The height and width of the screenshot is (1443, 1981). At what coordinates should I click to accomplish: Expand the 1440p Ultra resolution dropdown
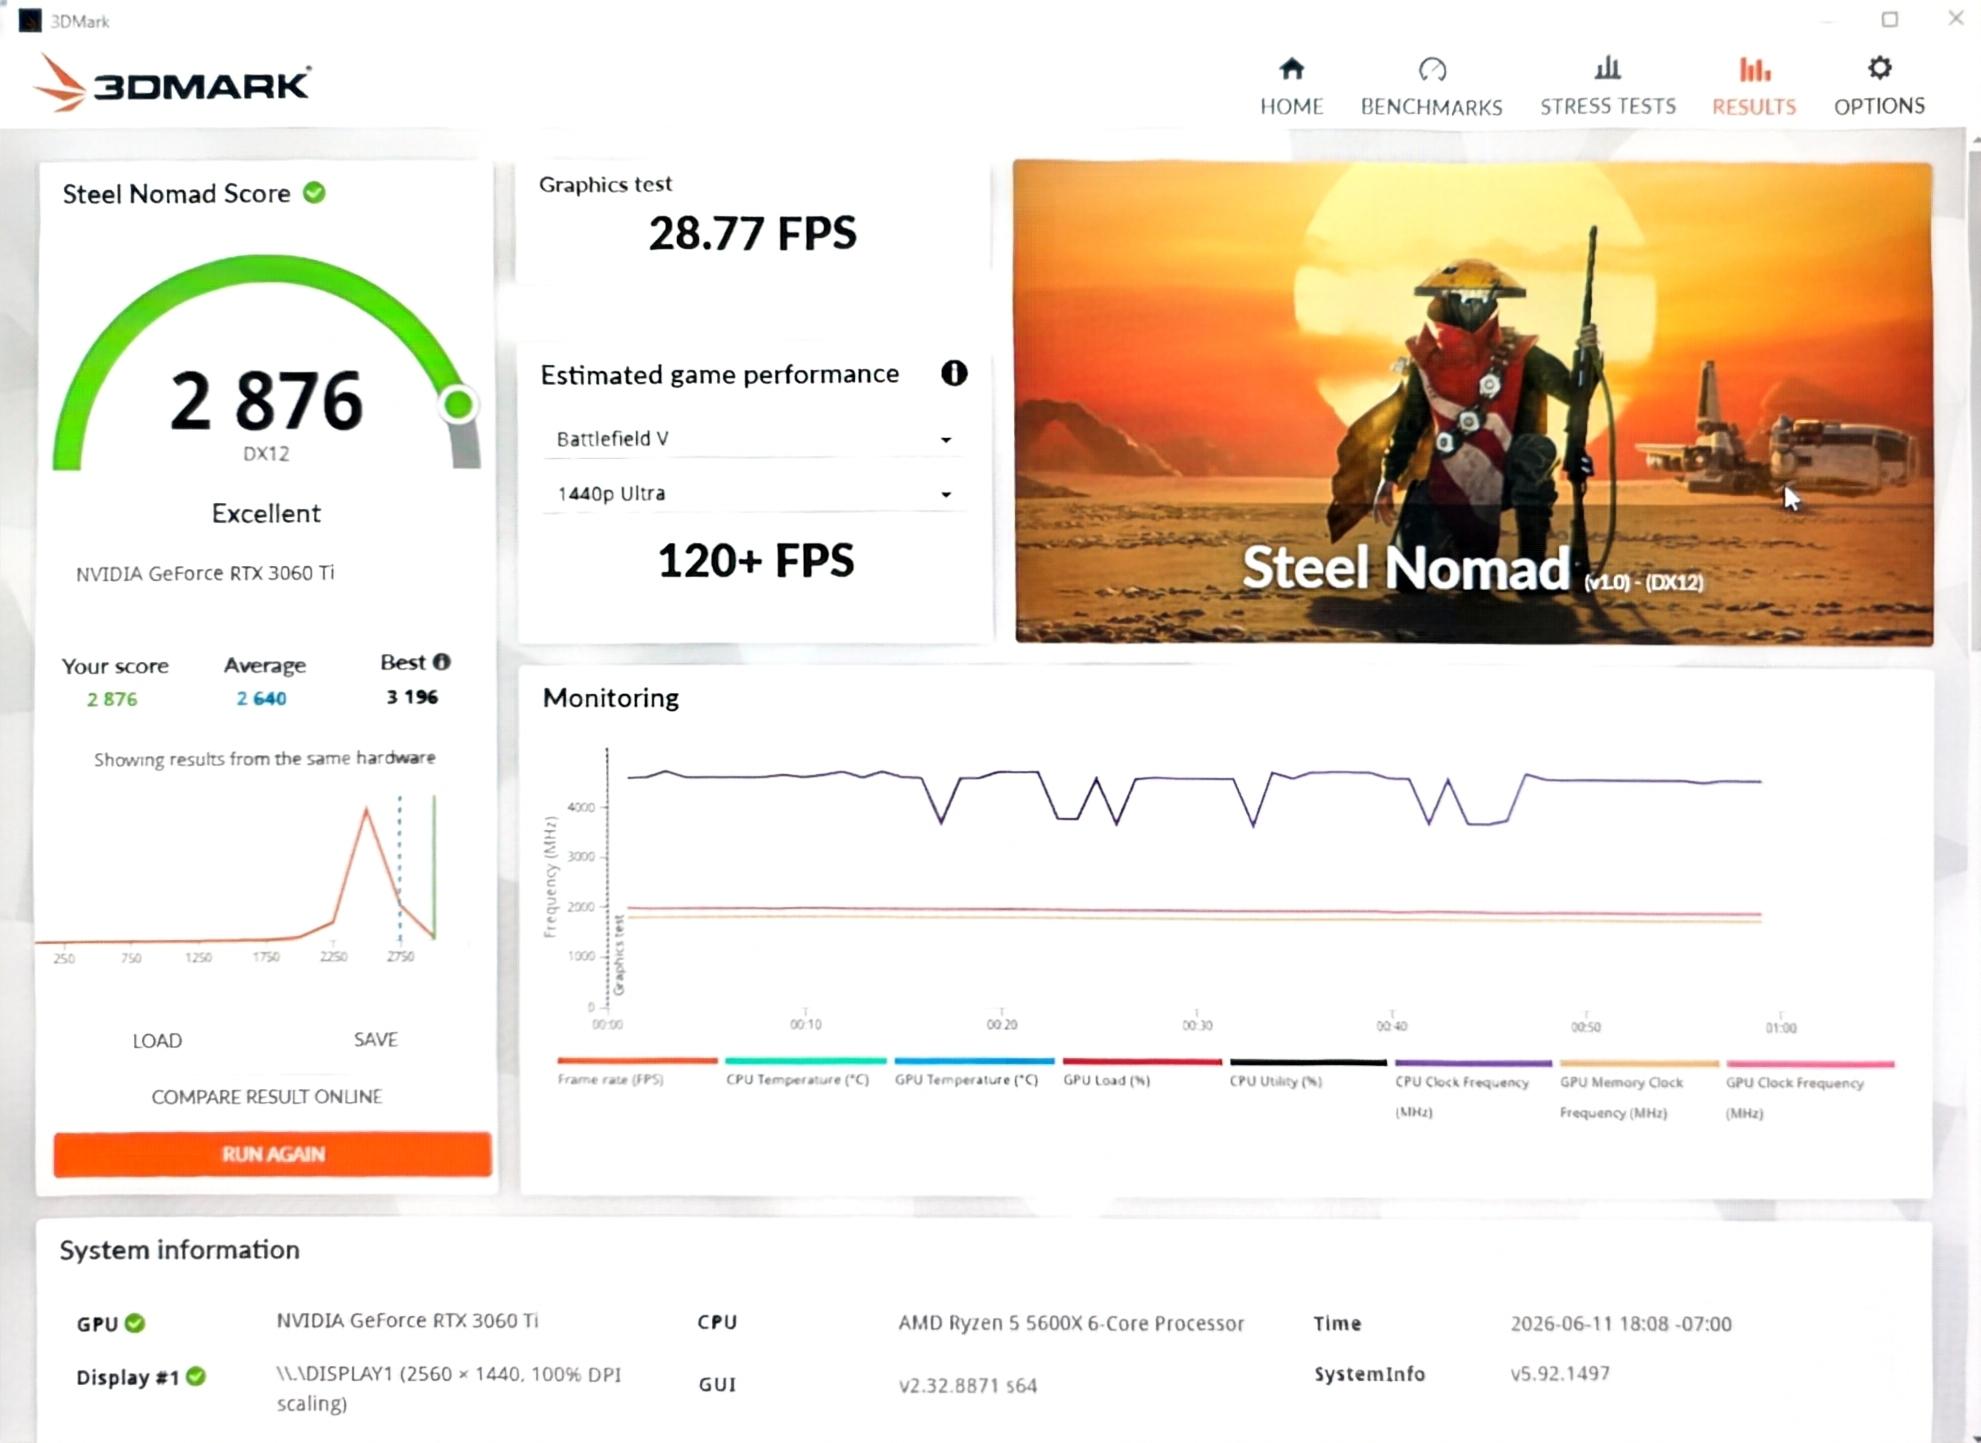[x=753, y=494]
